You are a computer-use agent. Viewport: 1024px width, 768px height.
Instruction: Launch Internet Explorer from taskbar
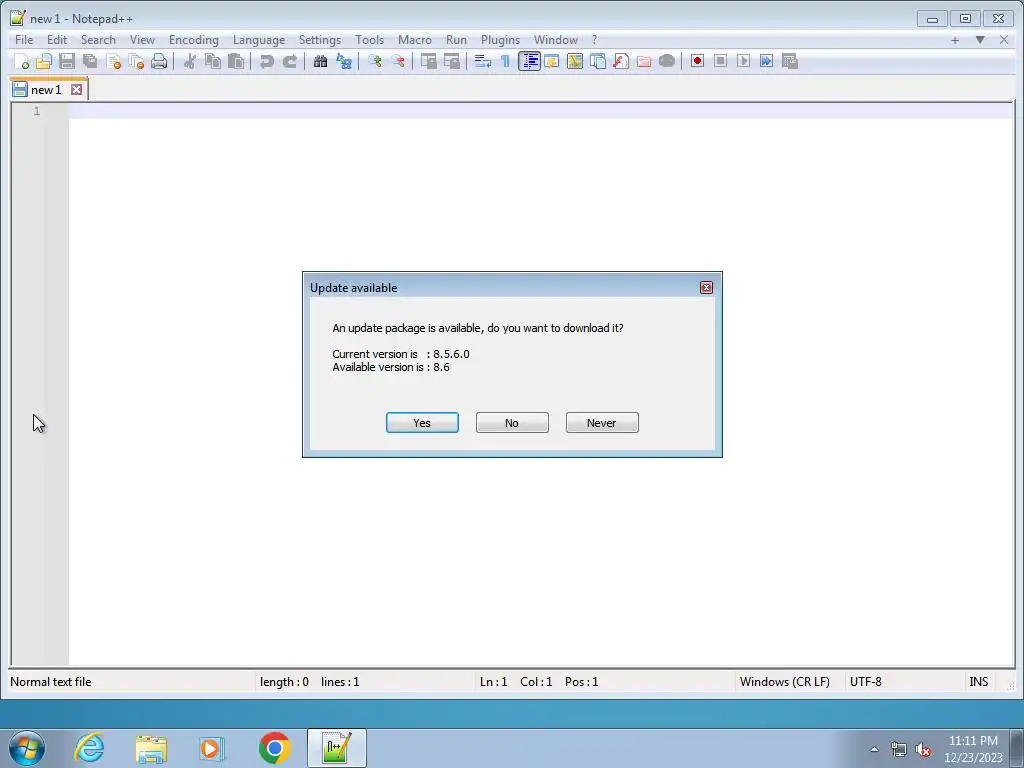coord(89,748)
